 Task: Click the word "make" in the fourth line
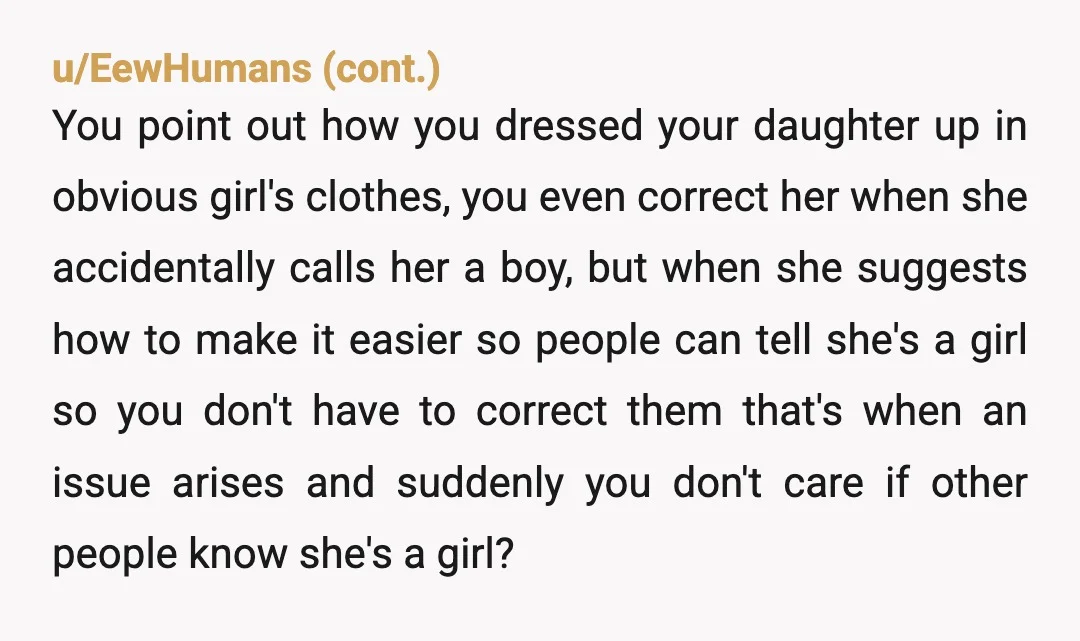247,340
